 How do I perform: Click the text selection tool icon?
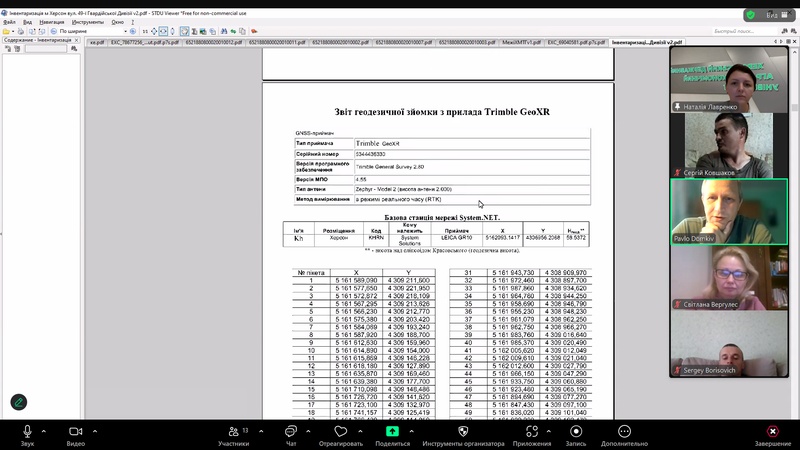coord(194,31)
